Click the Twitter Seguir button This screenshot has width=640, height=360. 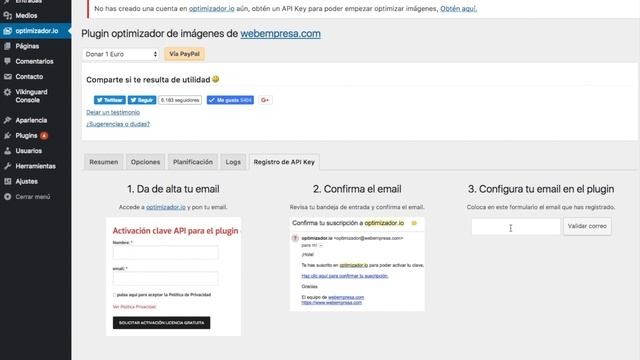[142, 100]
